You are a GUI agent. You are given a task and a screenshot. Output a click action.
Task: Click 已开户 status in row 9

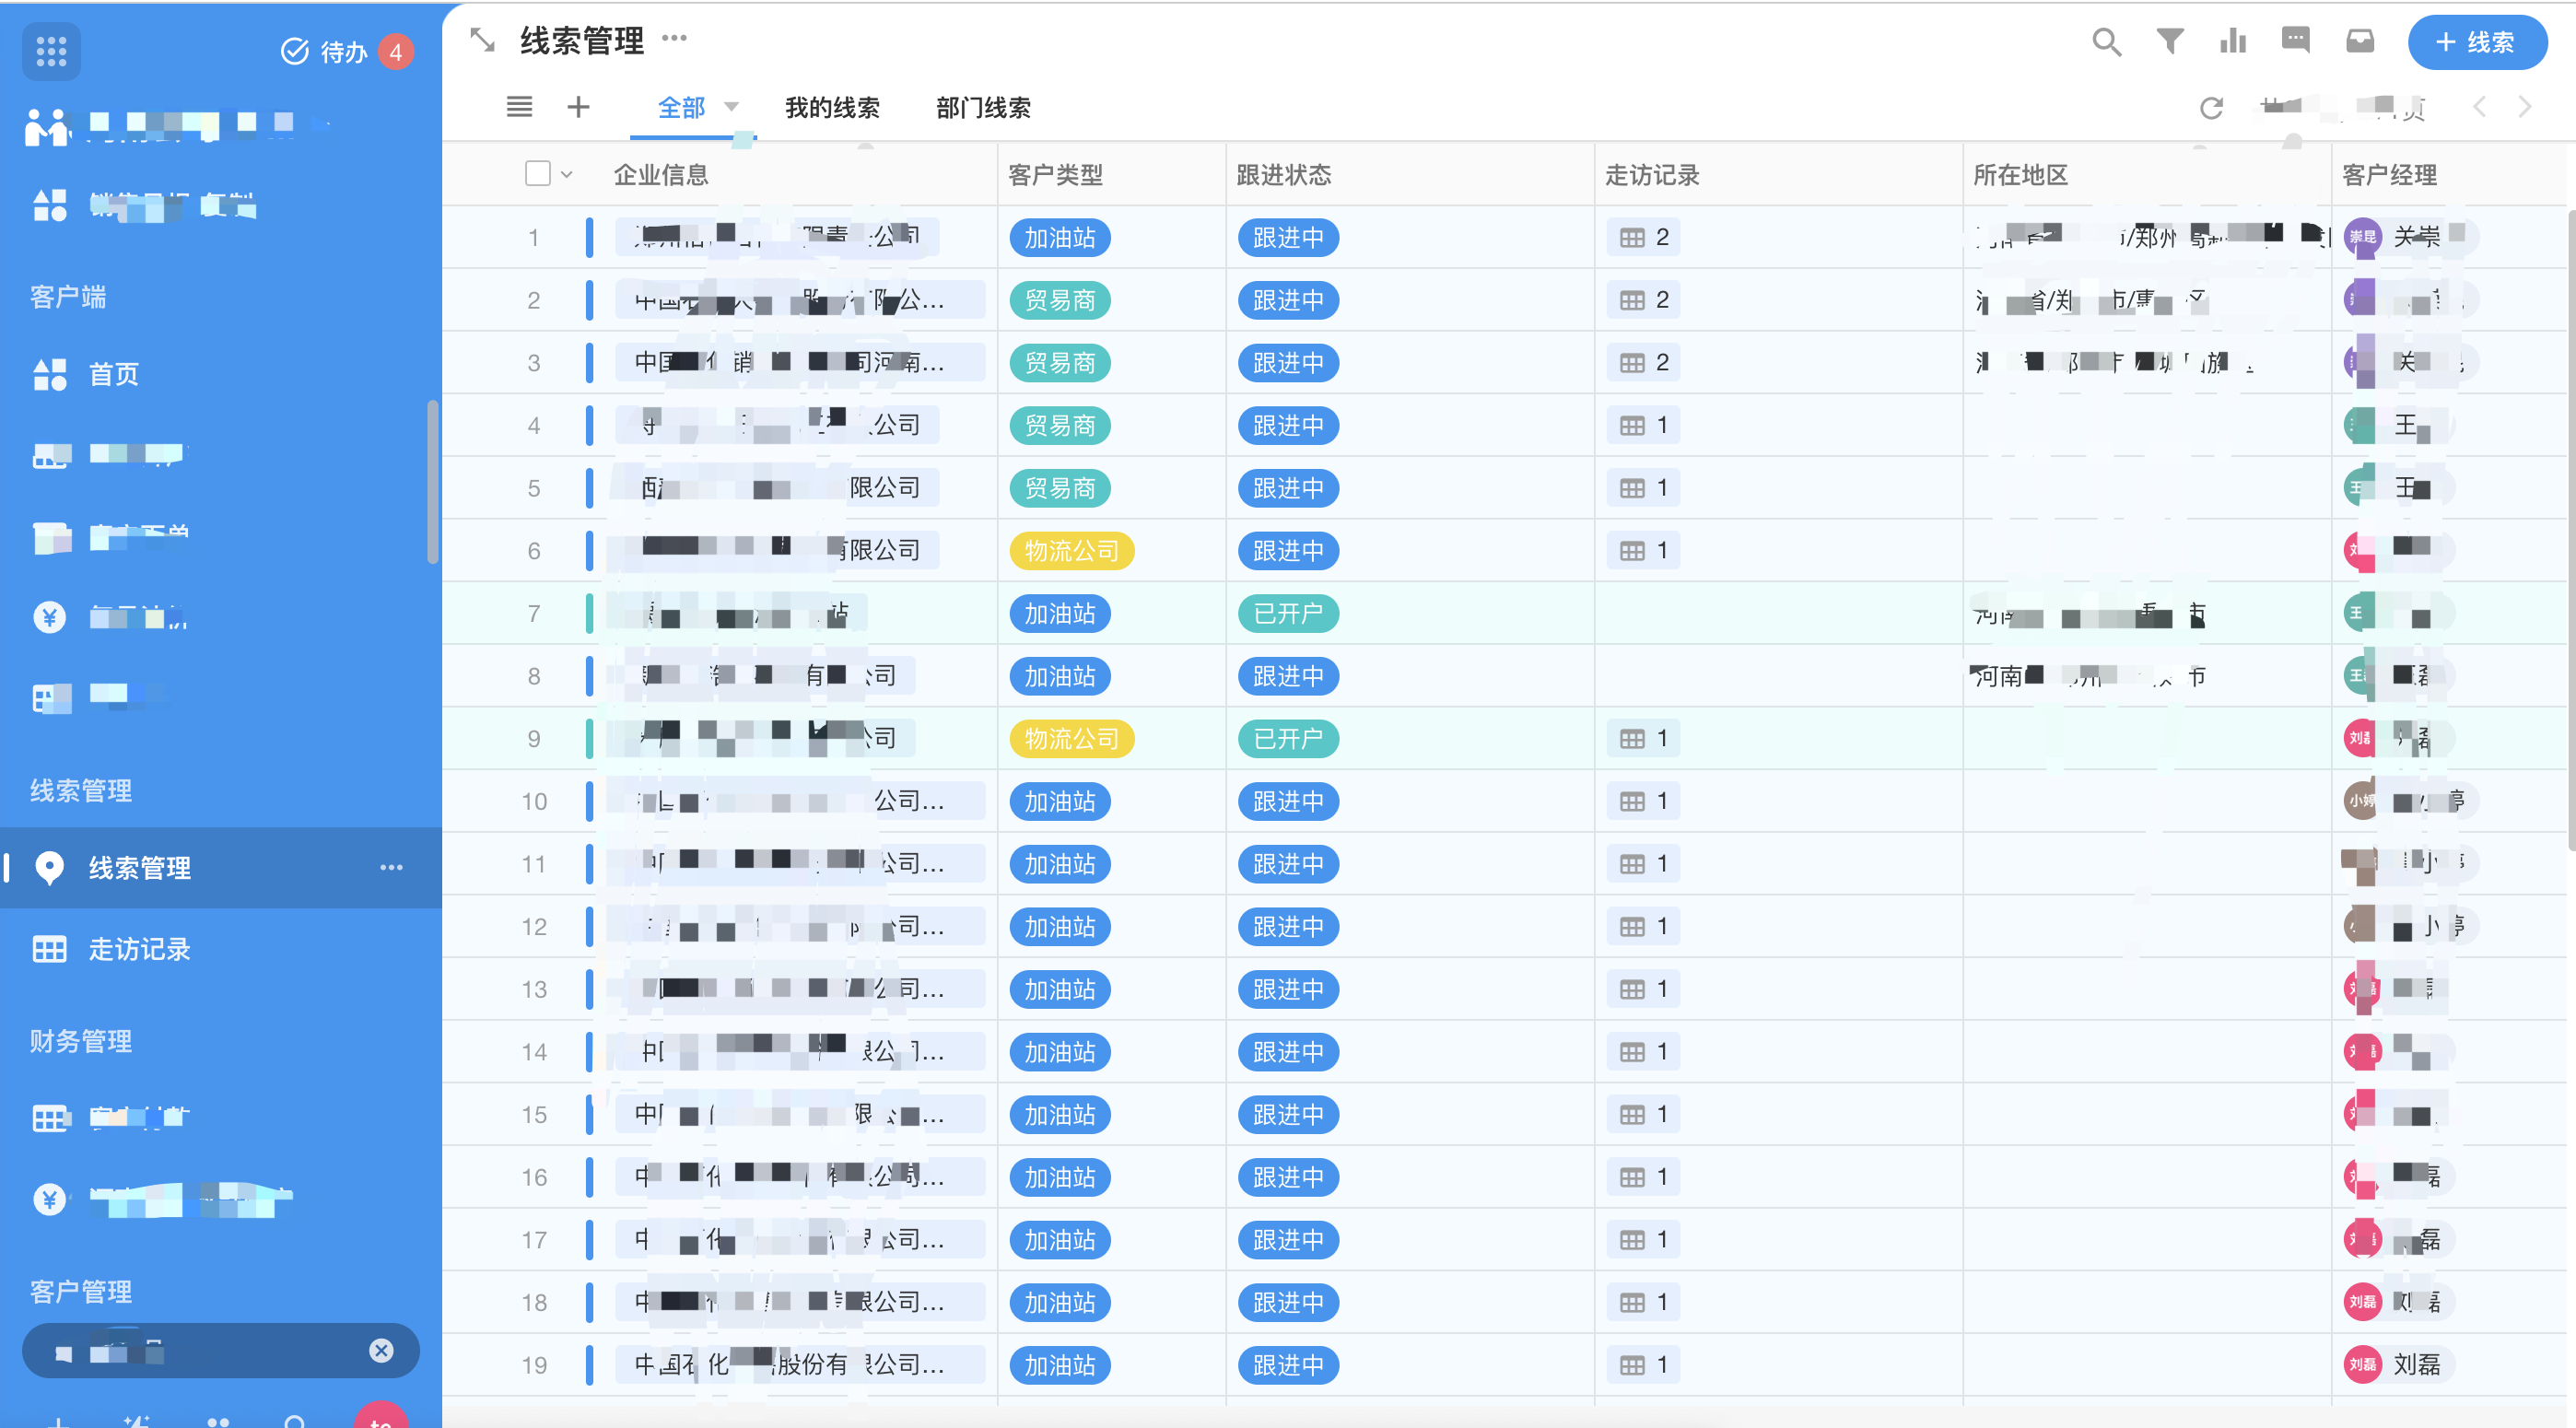[1288, 739]
